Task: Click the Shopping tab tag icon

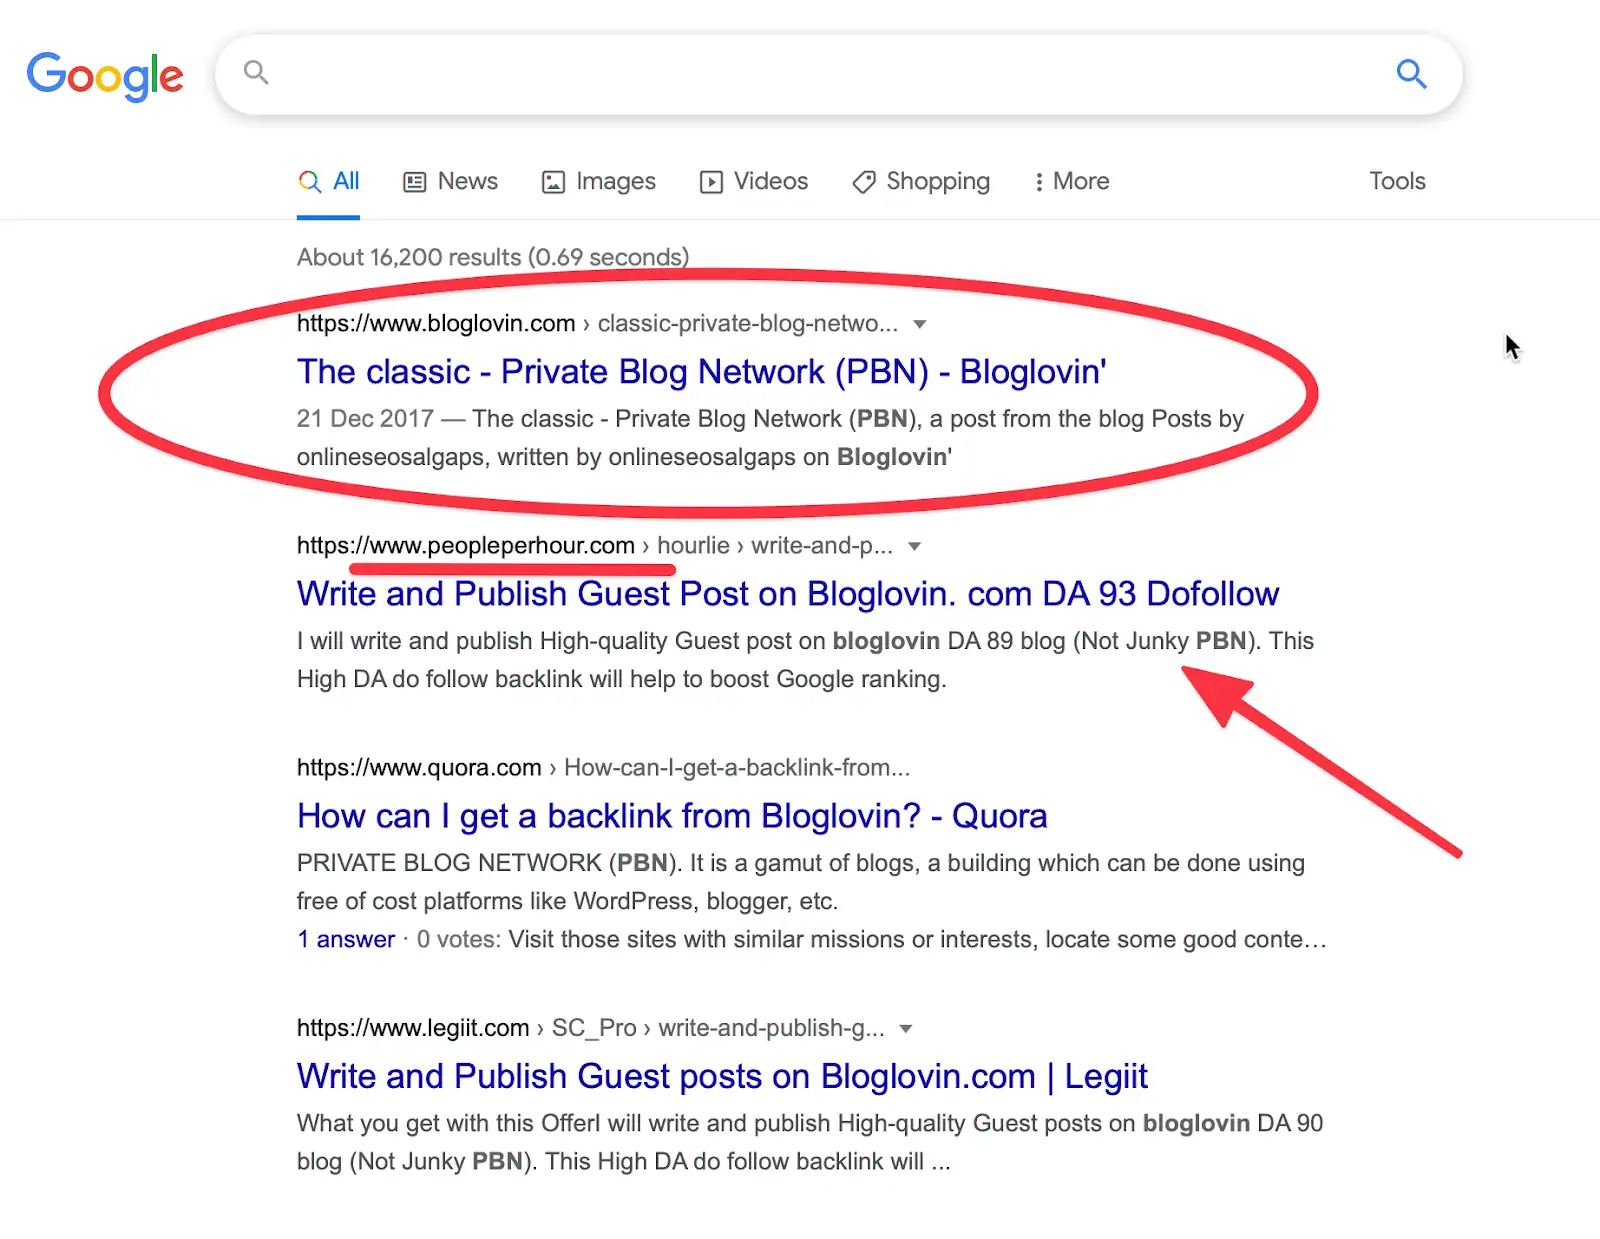Action: (864, 182)
